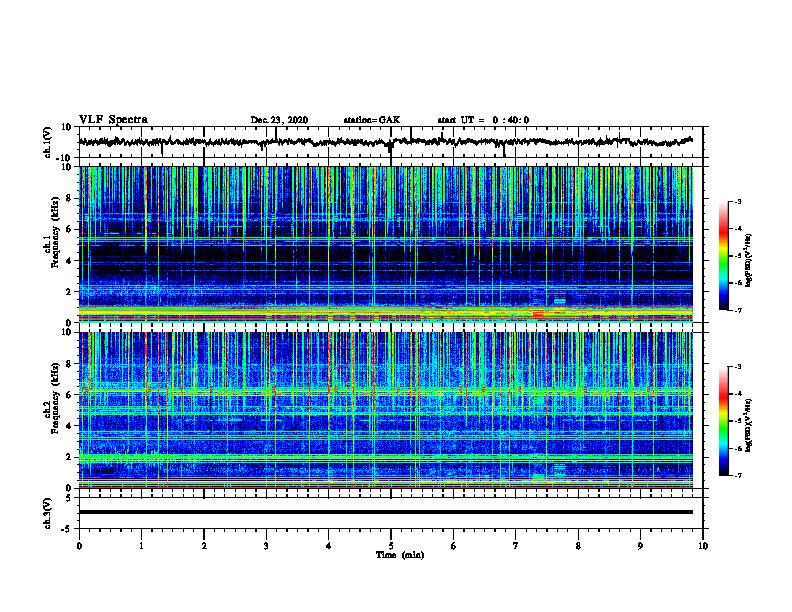Click the "-3" label on ch.1 colorbar
This screenshot has width=792, height=612.
(738, 201)
